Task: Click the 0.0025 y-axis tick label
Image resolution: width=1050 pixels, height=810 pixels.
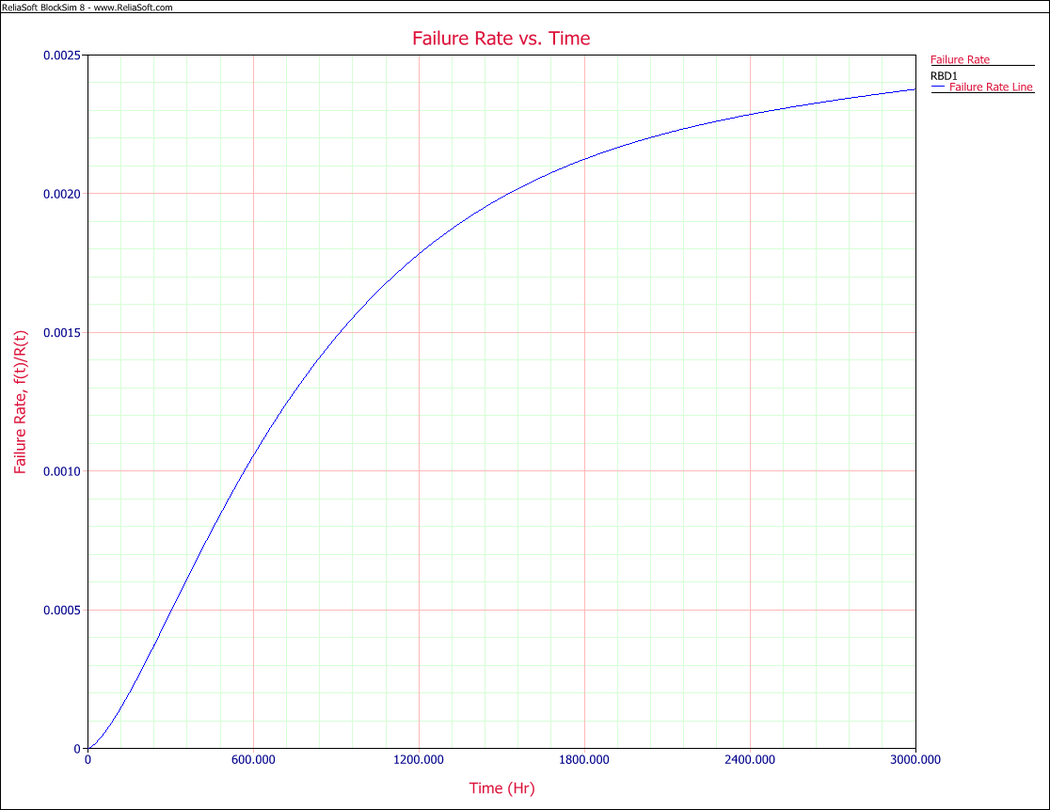Action: (60, 55)
